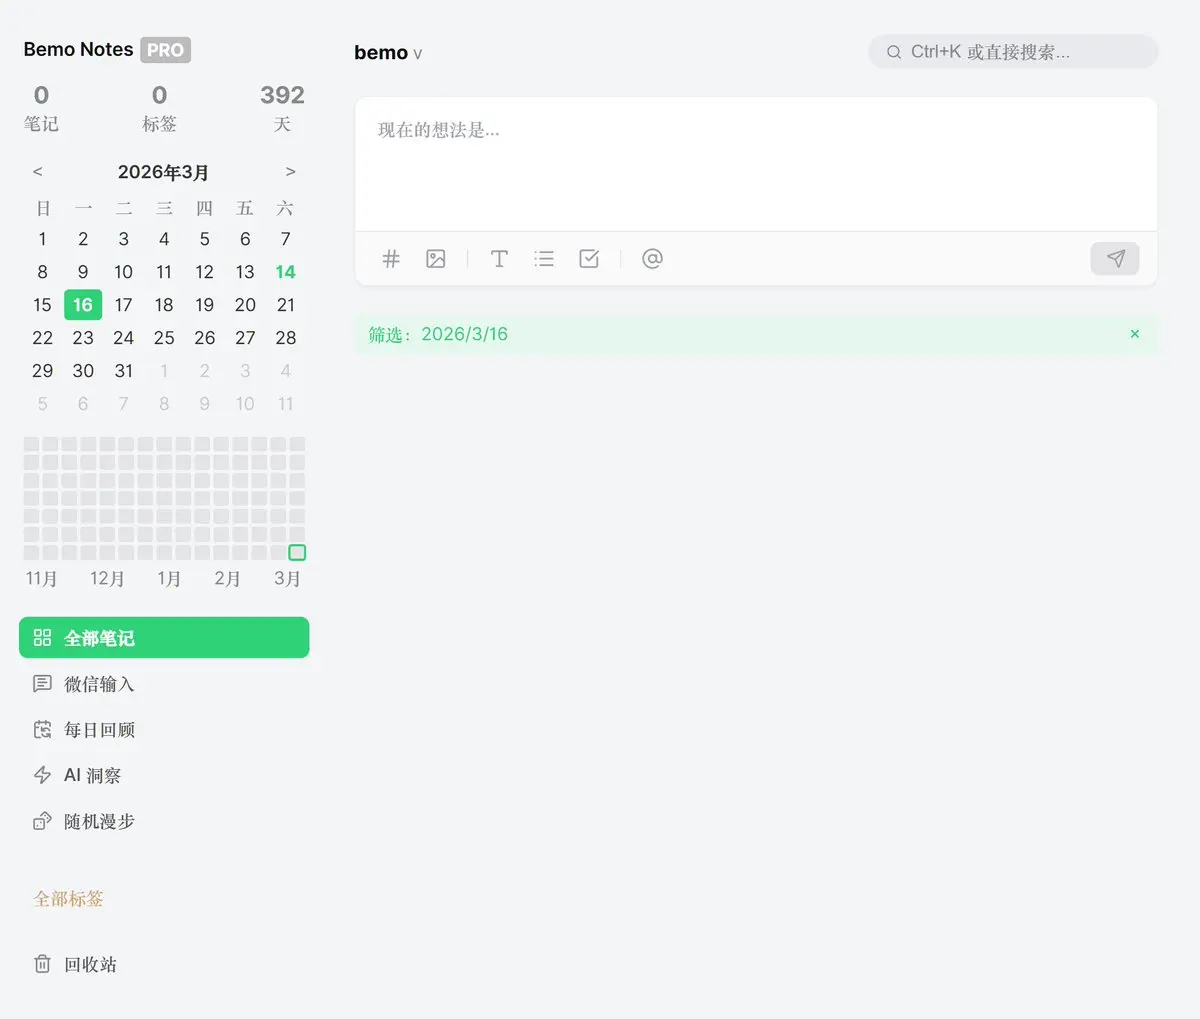Select March 28 in the calendar
This screenshot has width=1200, height=1019.
click(286, 338)
